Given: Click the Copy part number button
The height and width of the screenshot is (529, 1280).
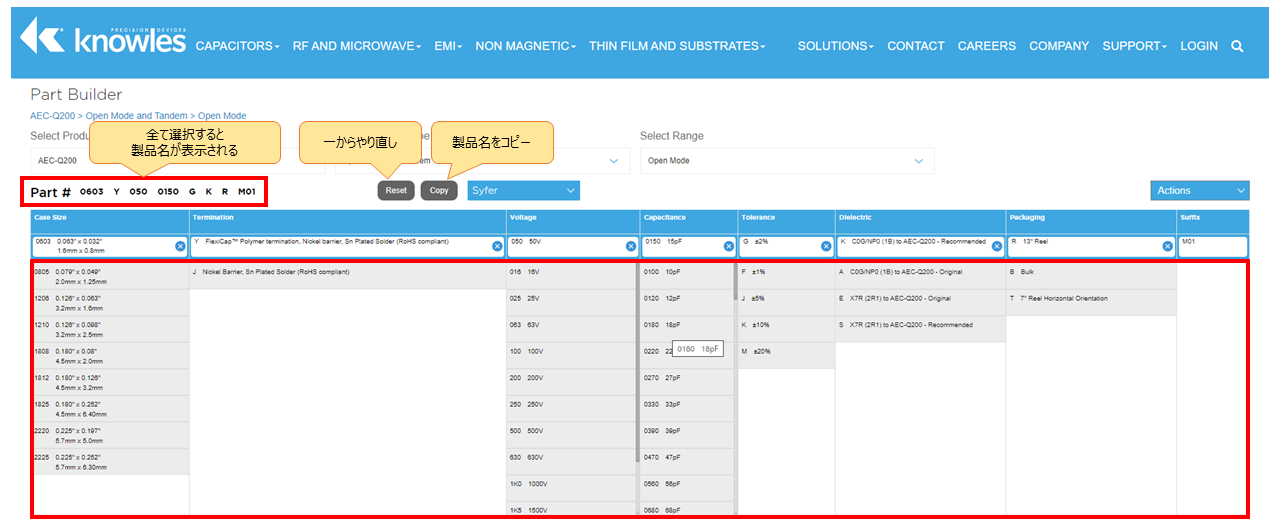Looking at the screenshot, I should tap(439, 190).
